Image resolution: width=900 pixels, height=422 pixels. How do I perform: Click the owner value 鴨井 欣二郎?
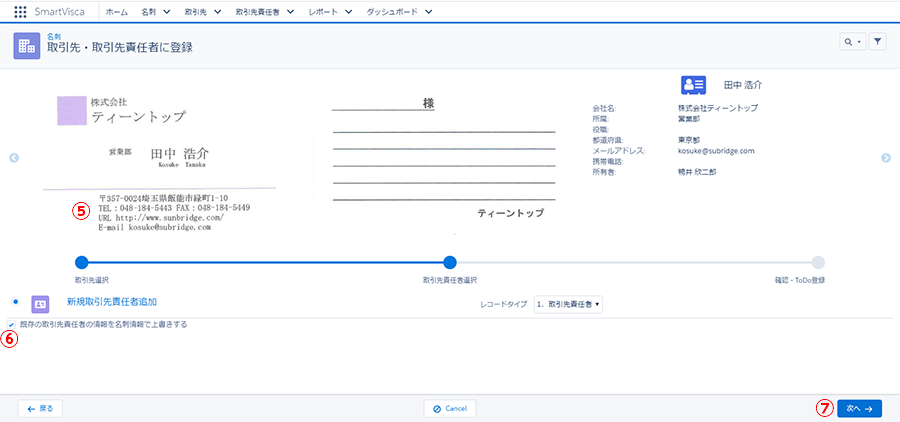(697, 172)
